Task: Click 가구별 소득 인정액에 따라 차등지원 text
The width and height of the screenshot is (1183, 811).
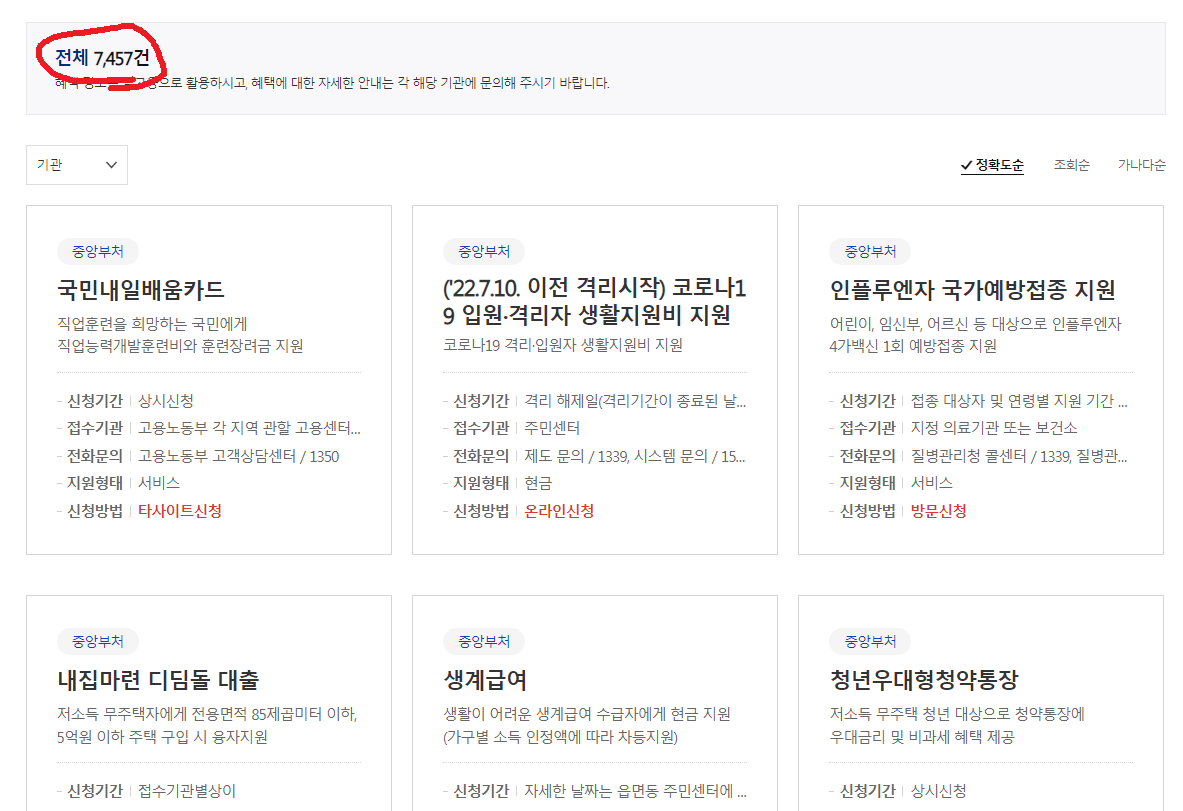Action: click(x=561, y=736)
